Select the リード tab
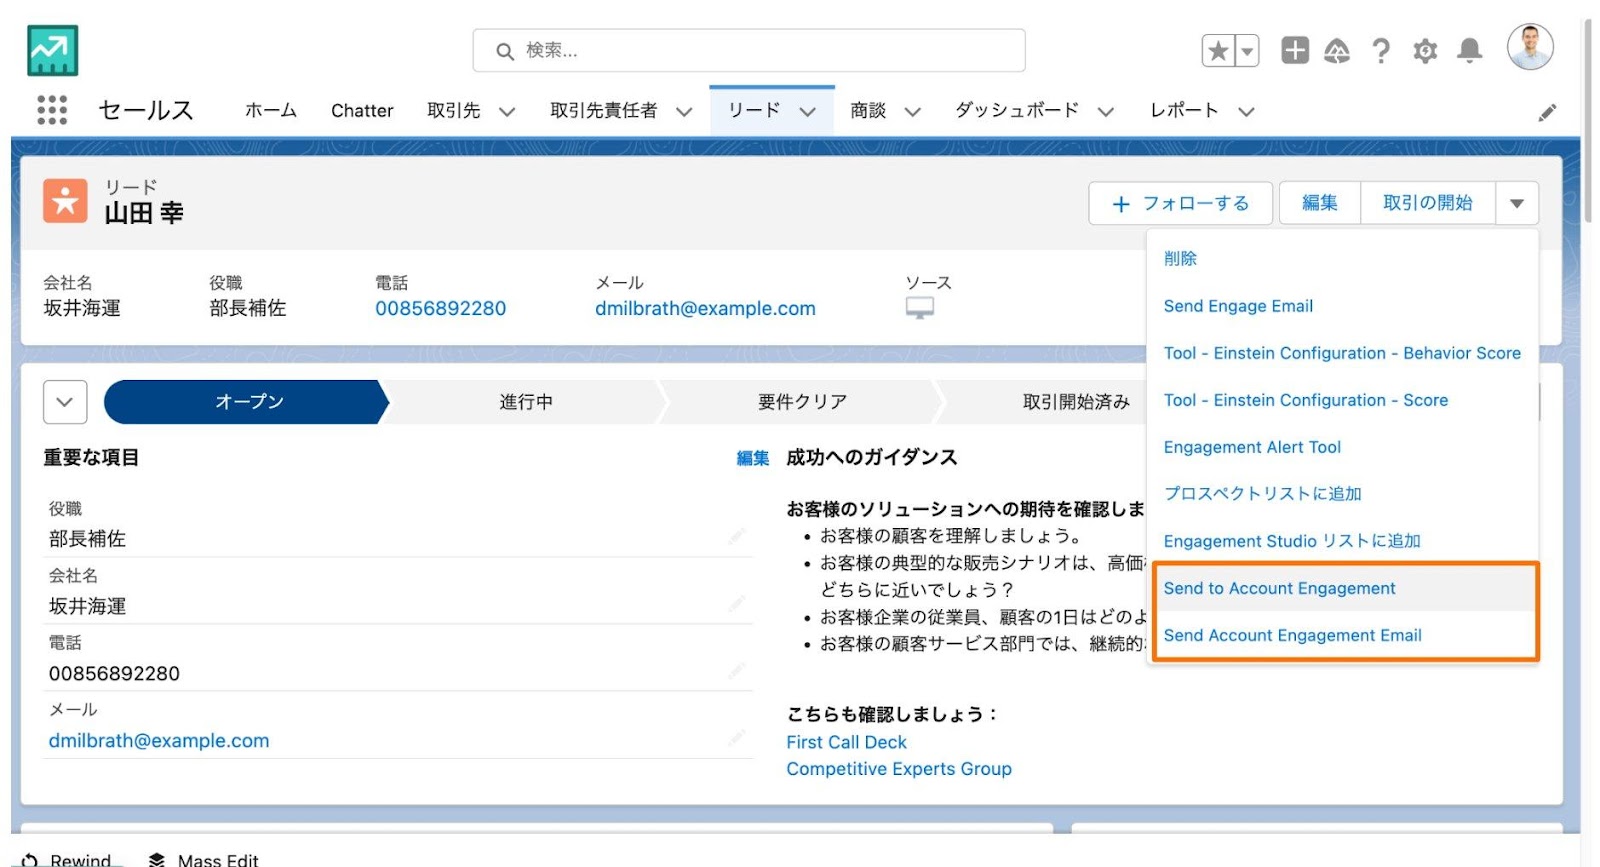Viewport: 1600px width, 867px height. 754,110
